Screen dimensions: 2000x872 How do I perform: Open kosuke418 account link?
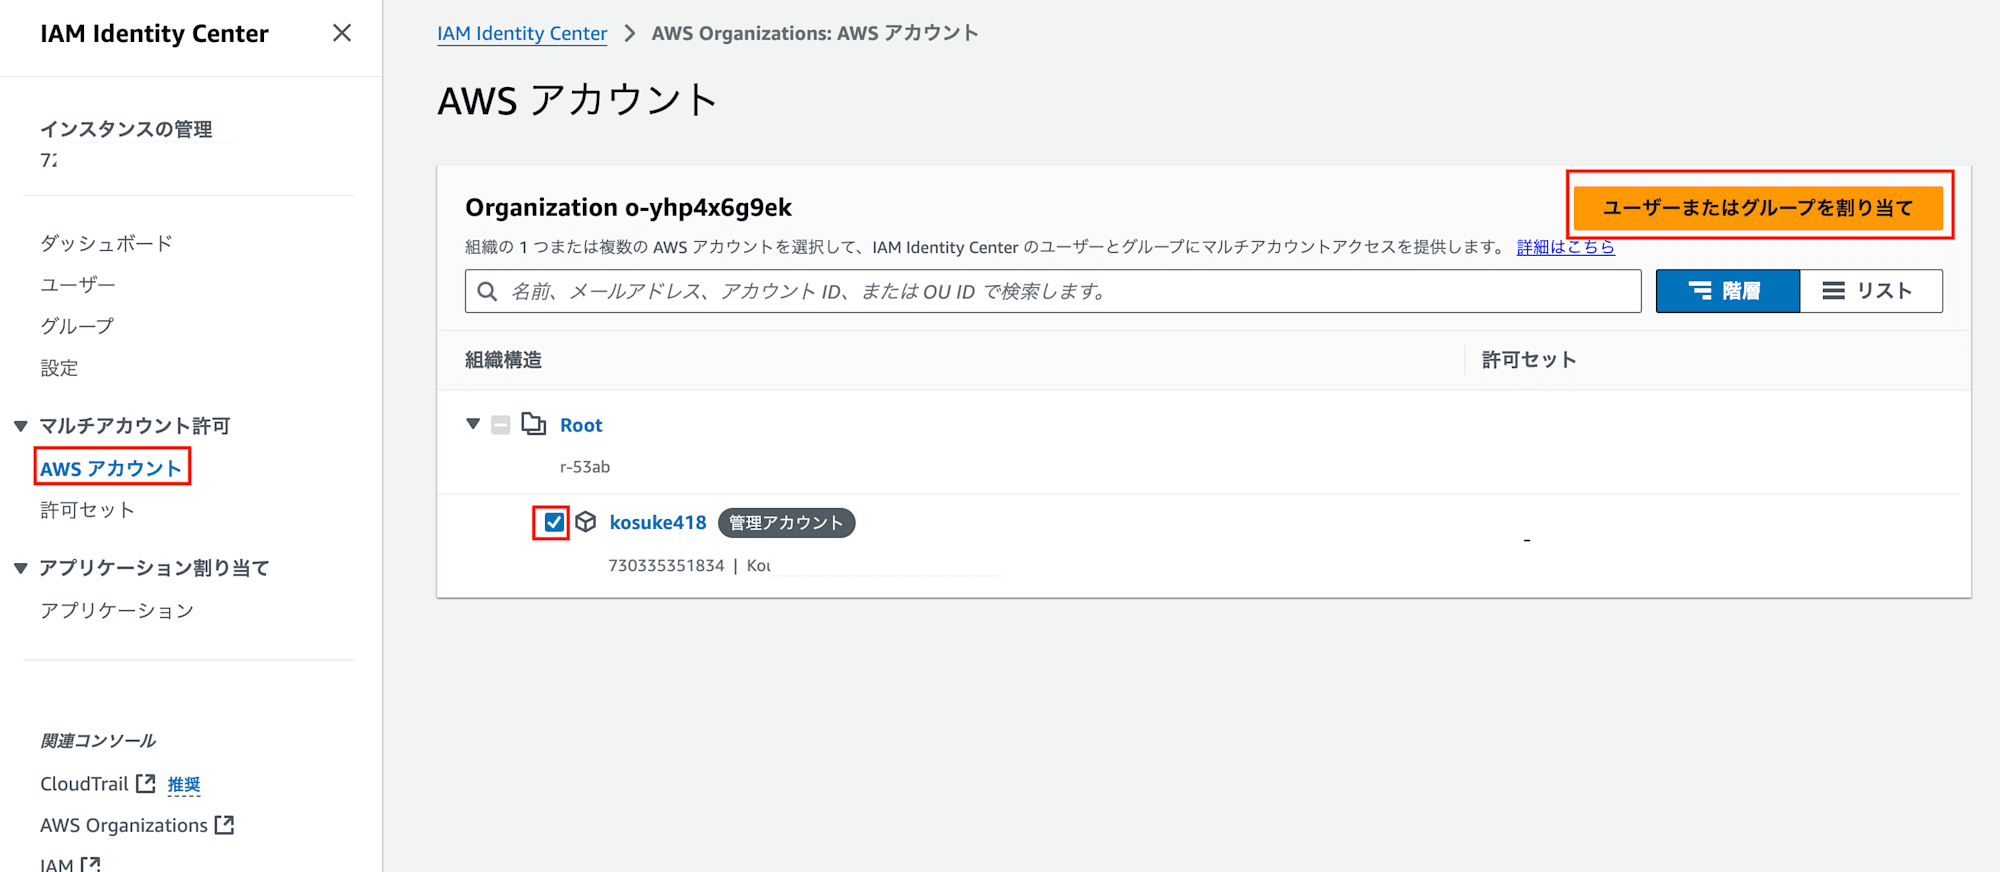pyautogui.click(x=658, y=522)
